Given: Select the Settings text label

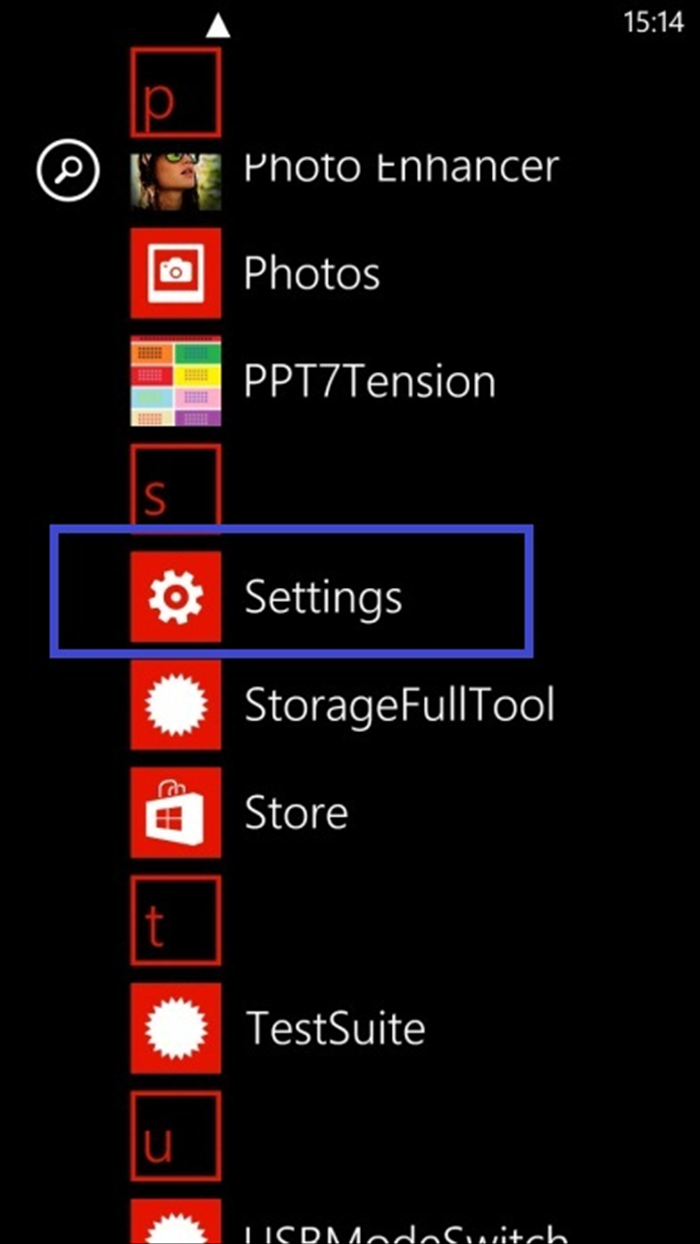Looking at the screenshot, I should (323, 597).
